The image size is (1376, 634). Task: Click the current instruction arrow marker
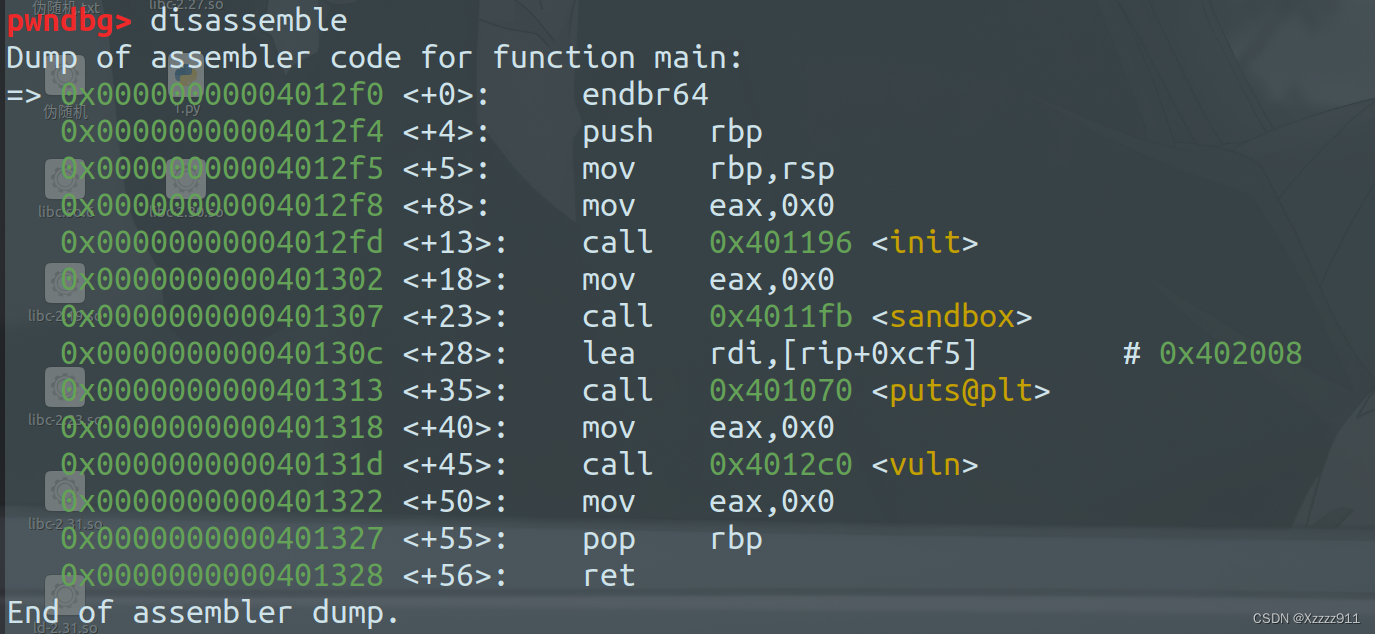click(22, 96)
